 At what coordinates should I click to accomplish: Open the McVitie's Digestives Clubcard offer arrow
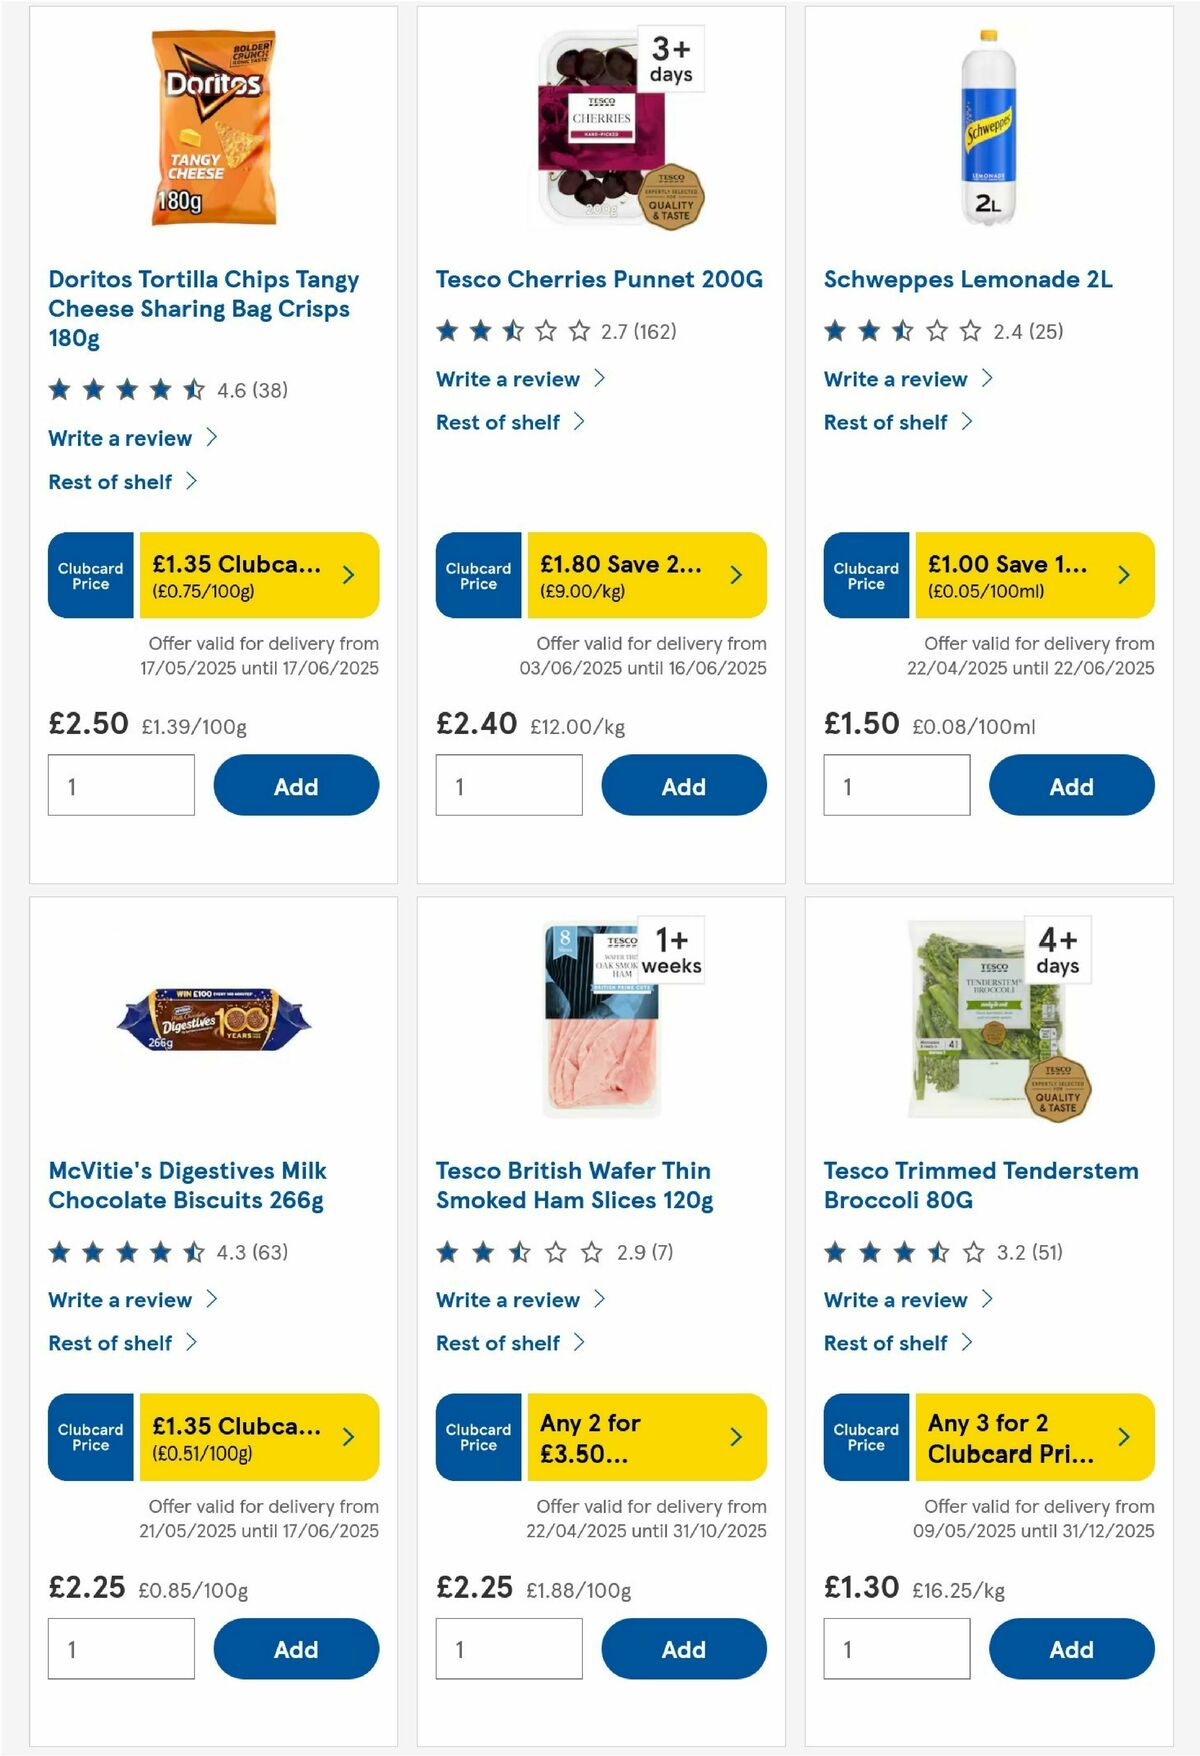coord(348,1436)
